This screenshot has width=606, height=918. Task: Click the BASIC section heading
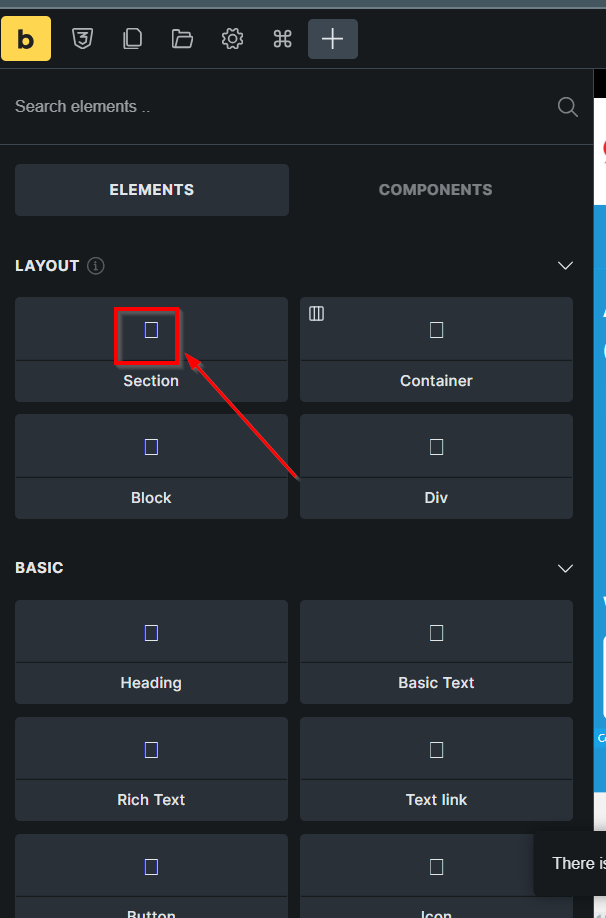point(39,568)
